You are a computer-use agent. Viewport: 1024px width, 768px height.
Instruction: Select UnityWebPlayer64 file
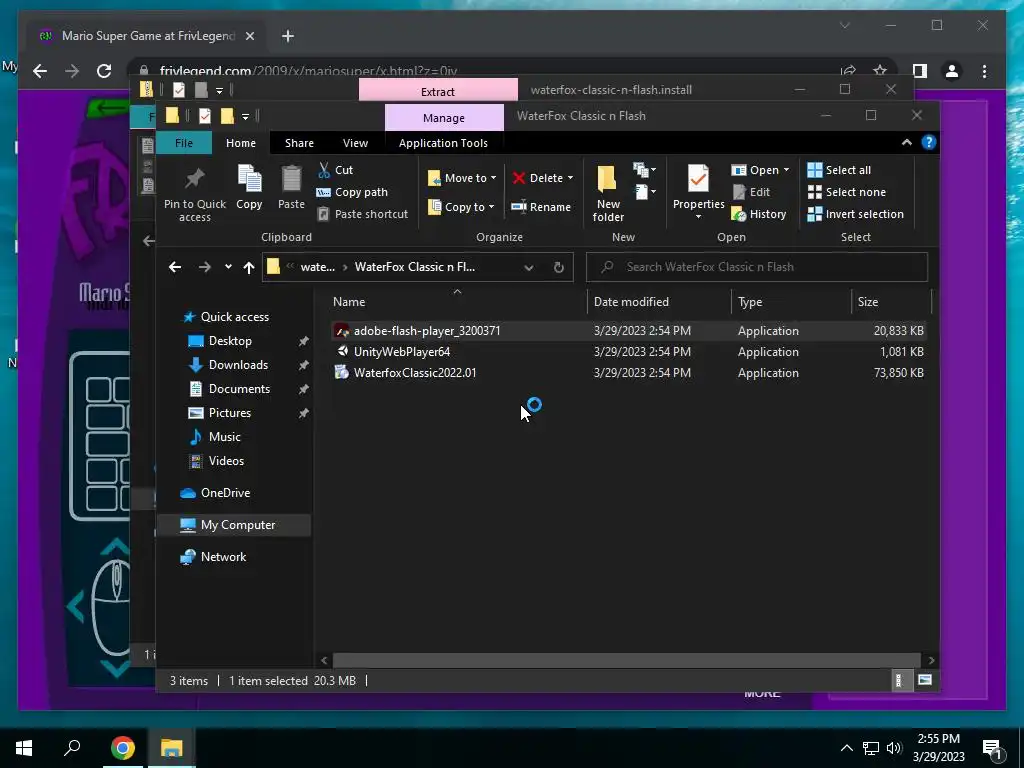click(x=401, y=351)
